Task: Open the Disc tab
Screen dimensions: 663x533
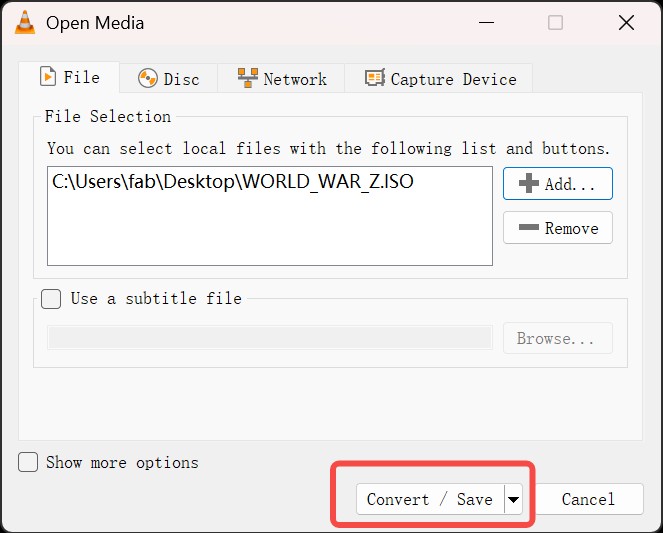Action: (x=169, y=79)
